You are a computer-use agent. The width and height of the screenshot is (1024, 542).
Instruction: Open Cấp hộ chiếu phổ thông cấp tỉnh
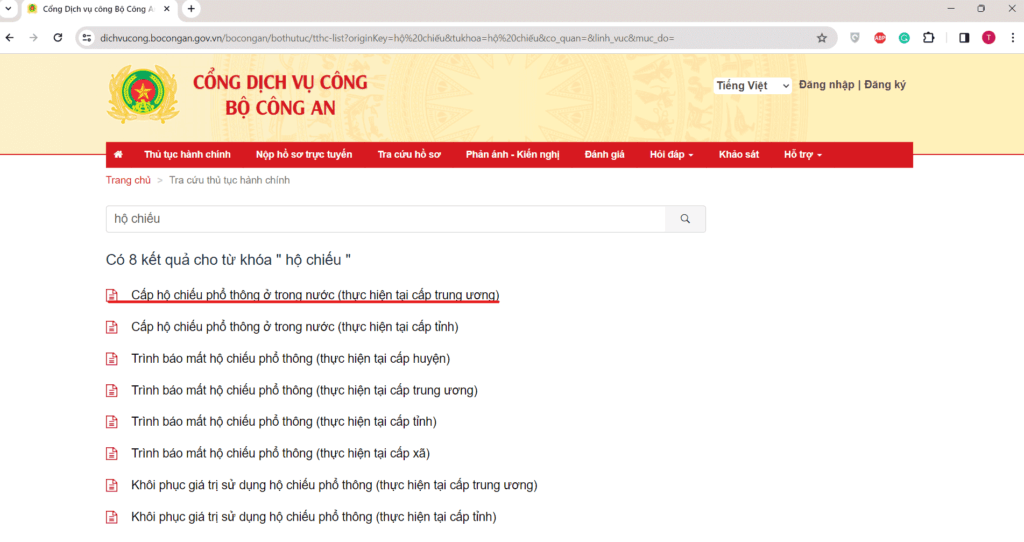[x=295, y=327]
